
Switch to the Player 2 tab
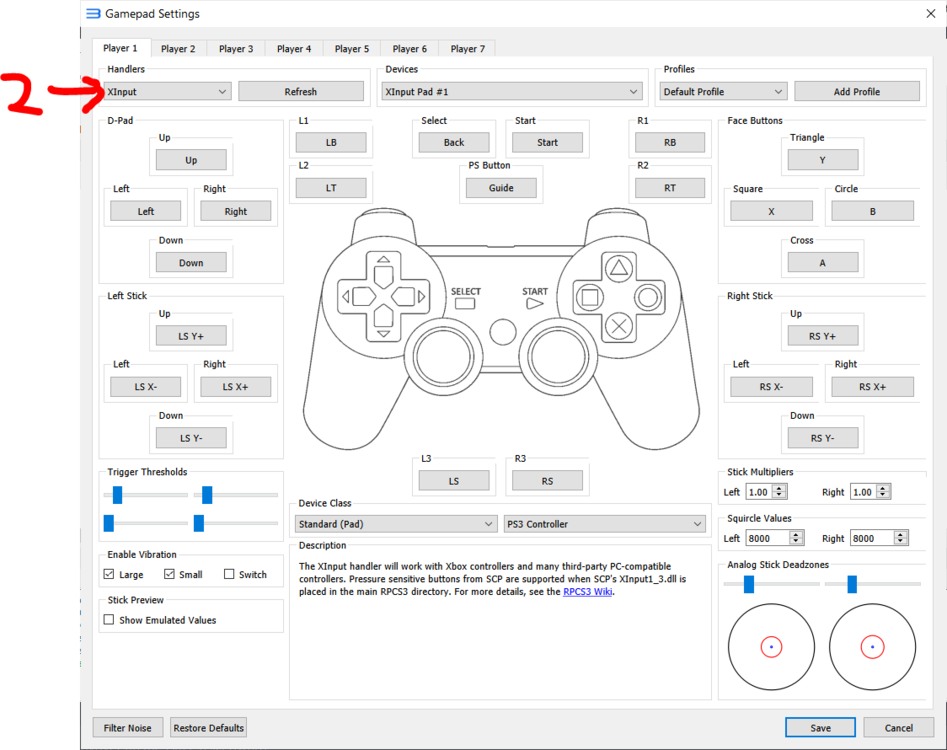[178, 49]
